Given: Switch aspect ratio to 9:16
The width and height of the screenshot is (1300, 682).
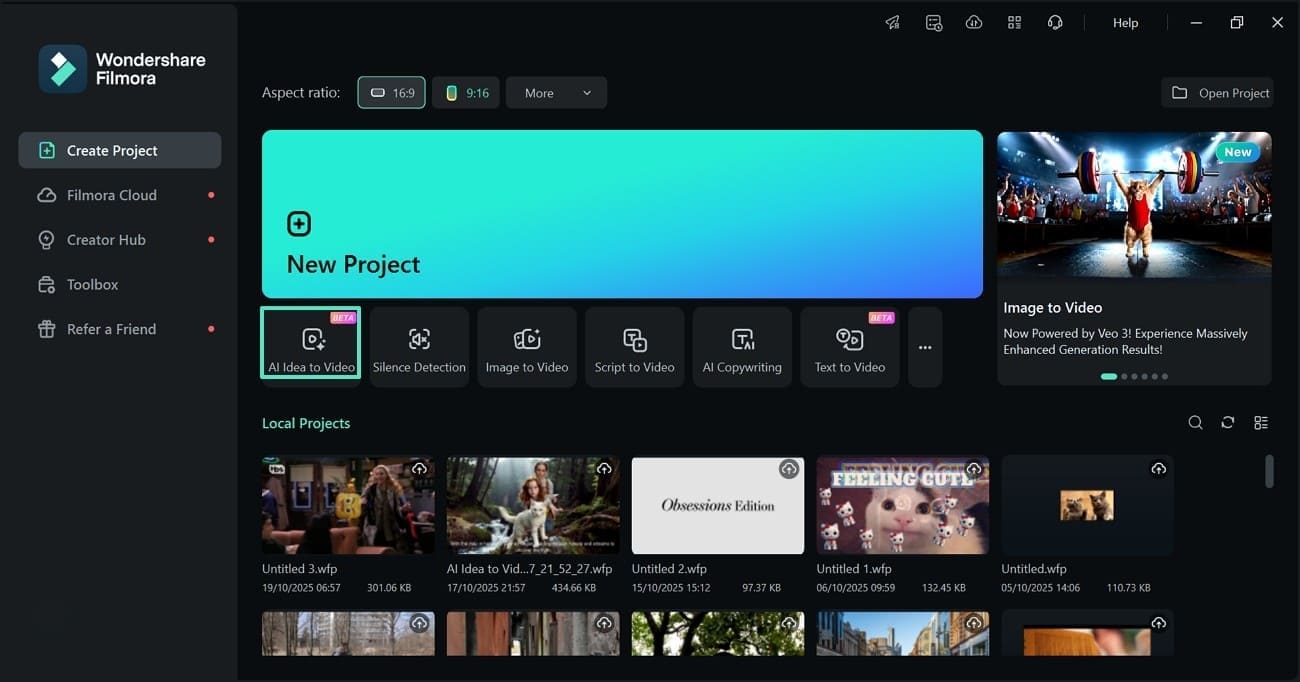Looking at the screenshot, I should [x=466, y=92].
